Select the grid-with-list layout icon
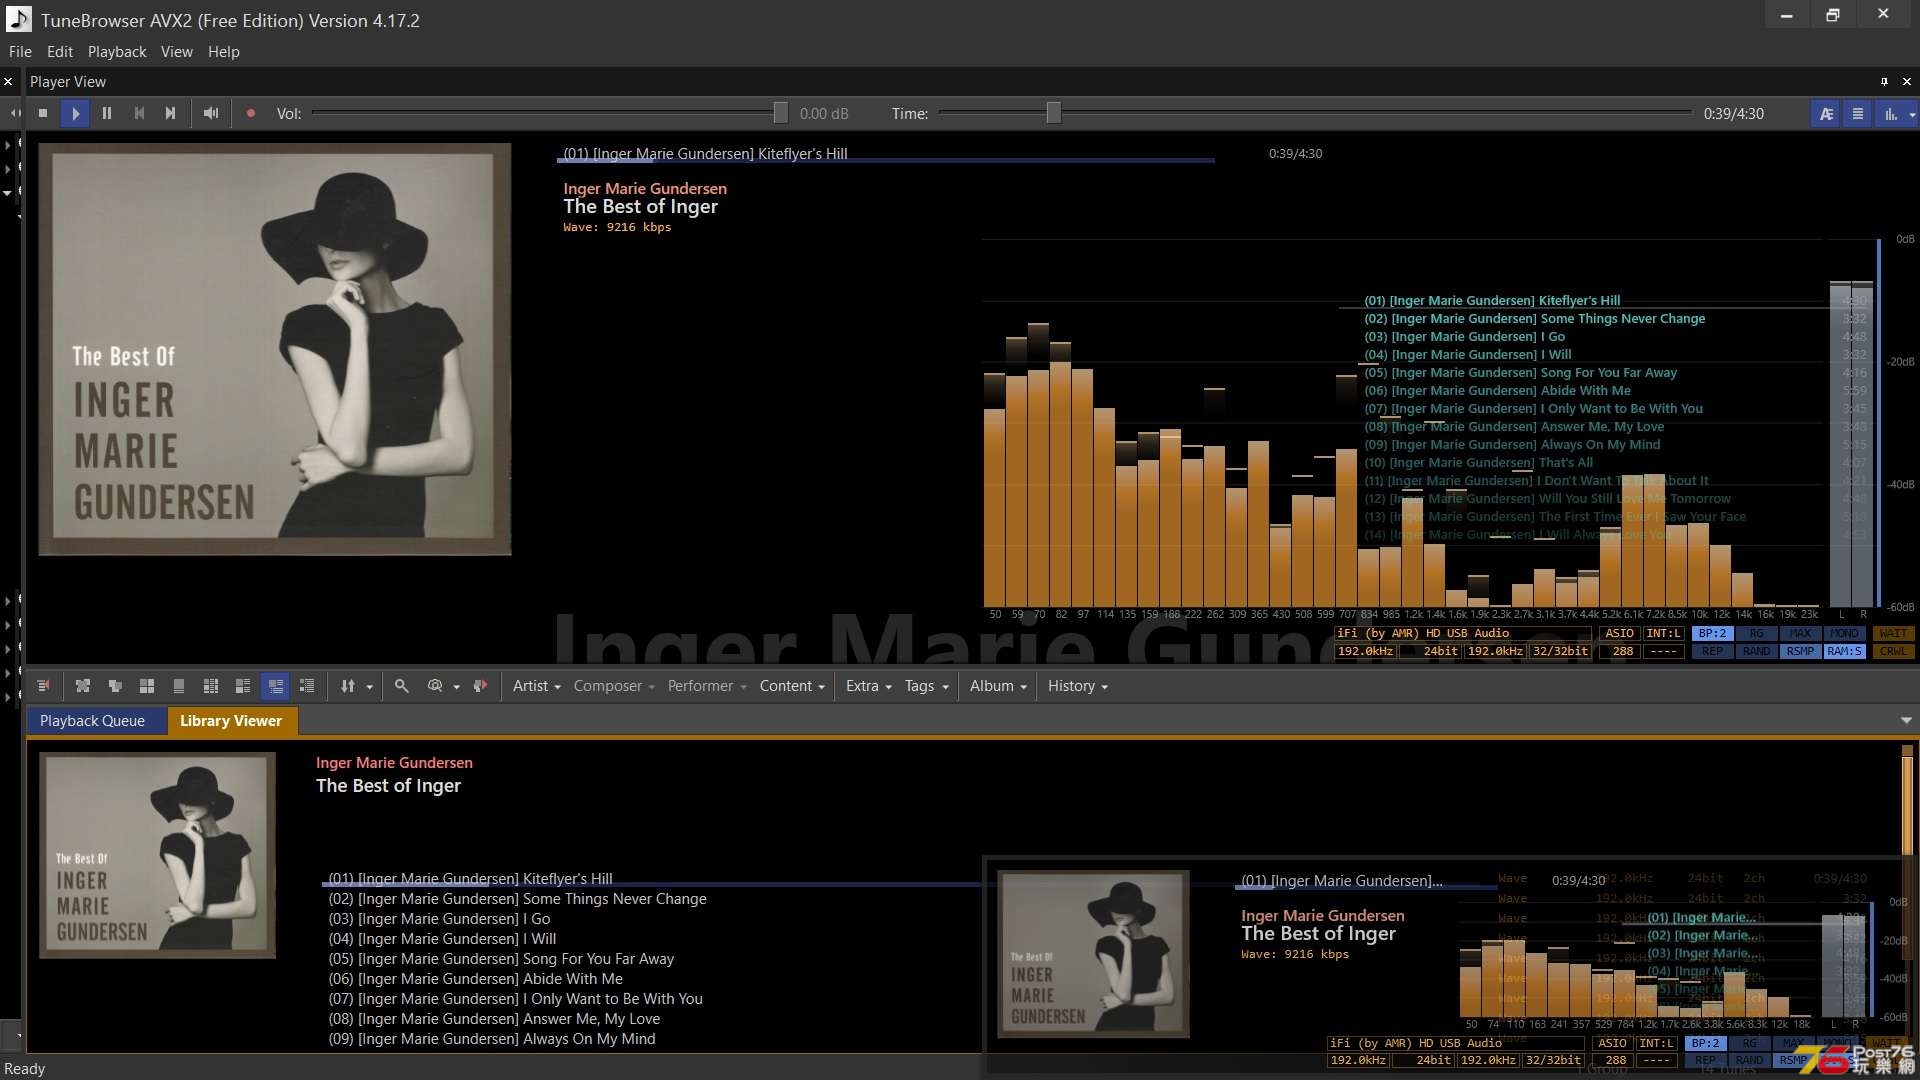 pos(211,686)
